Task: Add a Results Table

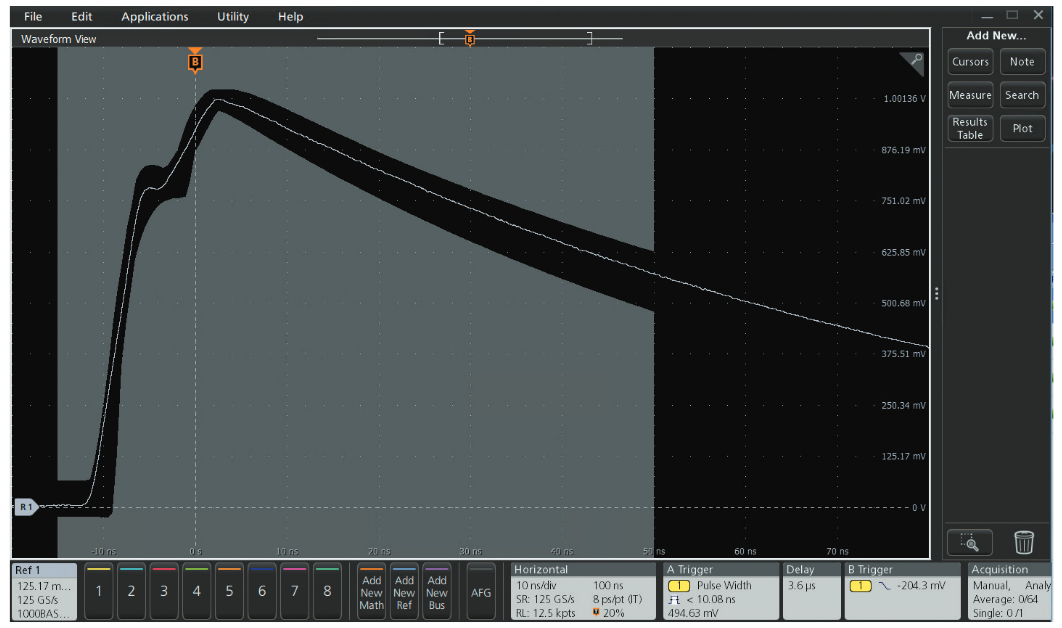Action: [x=970, y=128]
